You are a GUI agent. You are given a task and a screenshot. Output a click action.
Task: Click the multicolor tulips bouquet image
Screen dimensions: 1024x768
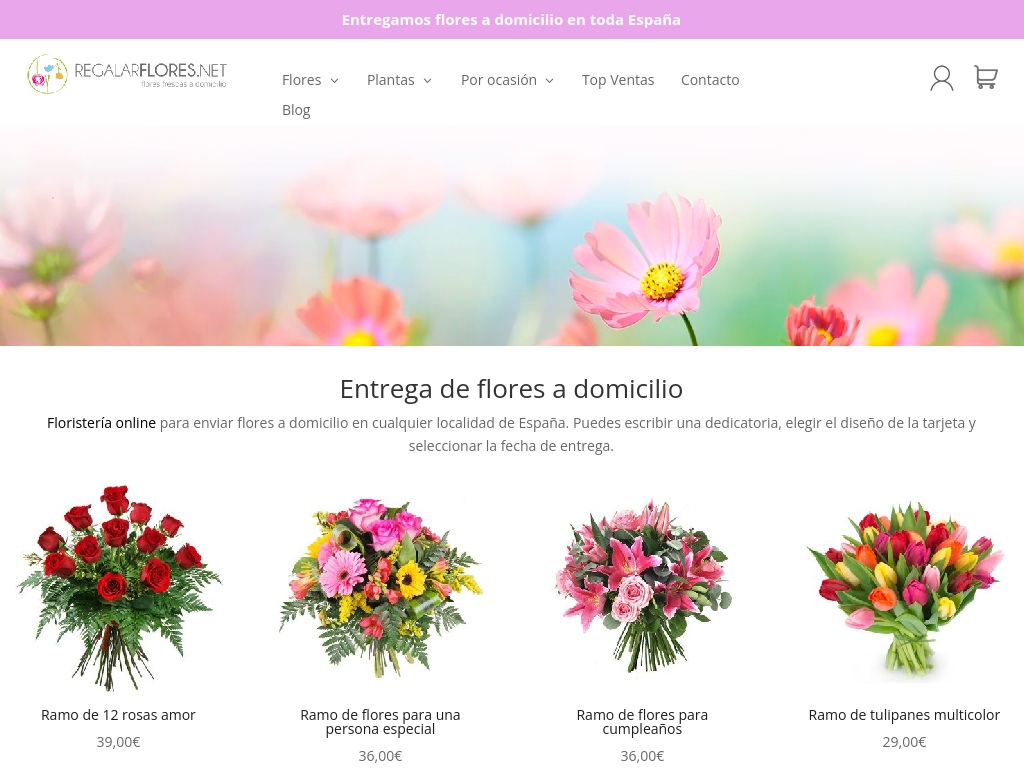click(904, 588)
